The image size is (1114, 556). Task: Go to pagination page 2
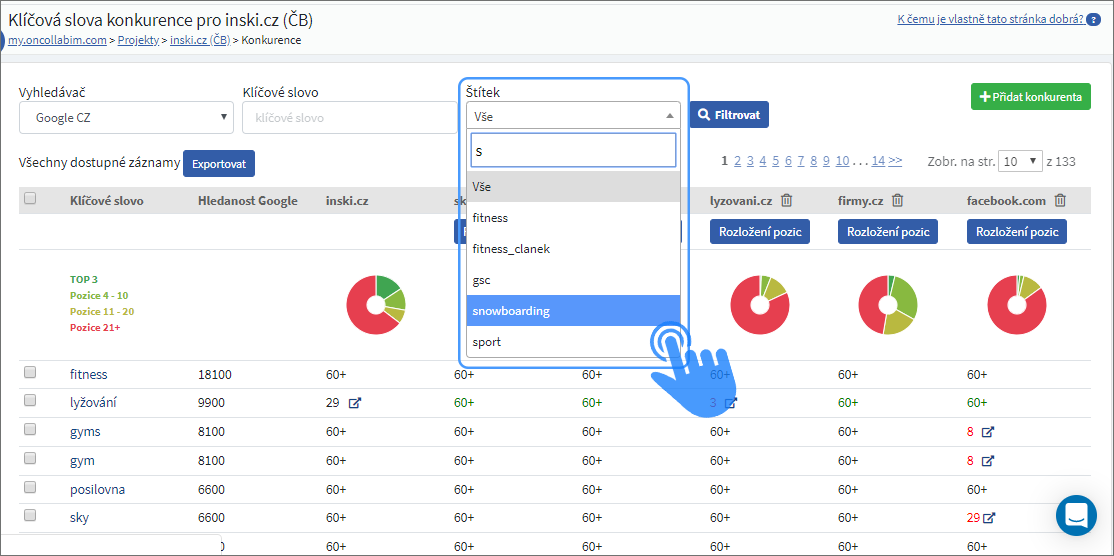click(x=737, y=161)
